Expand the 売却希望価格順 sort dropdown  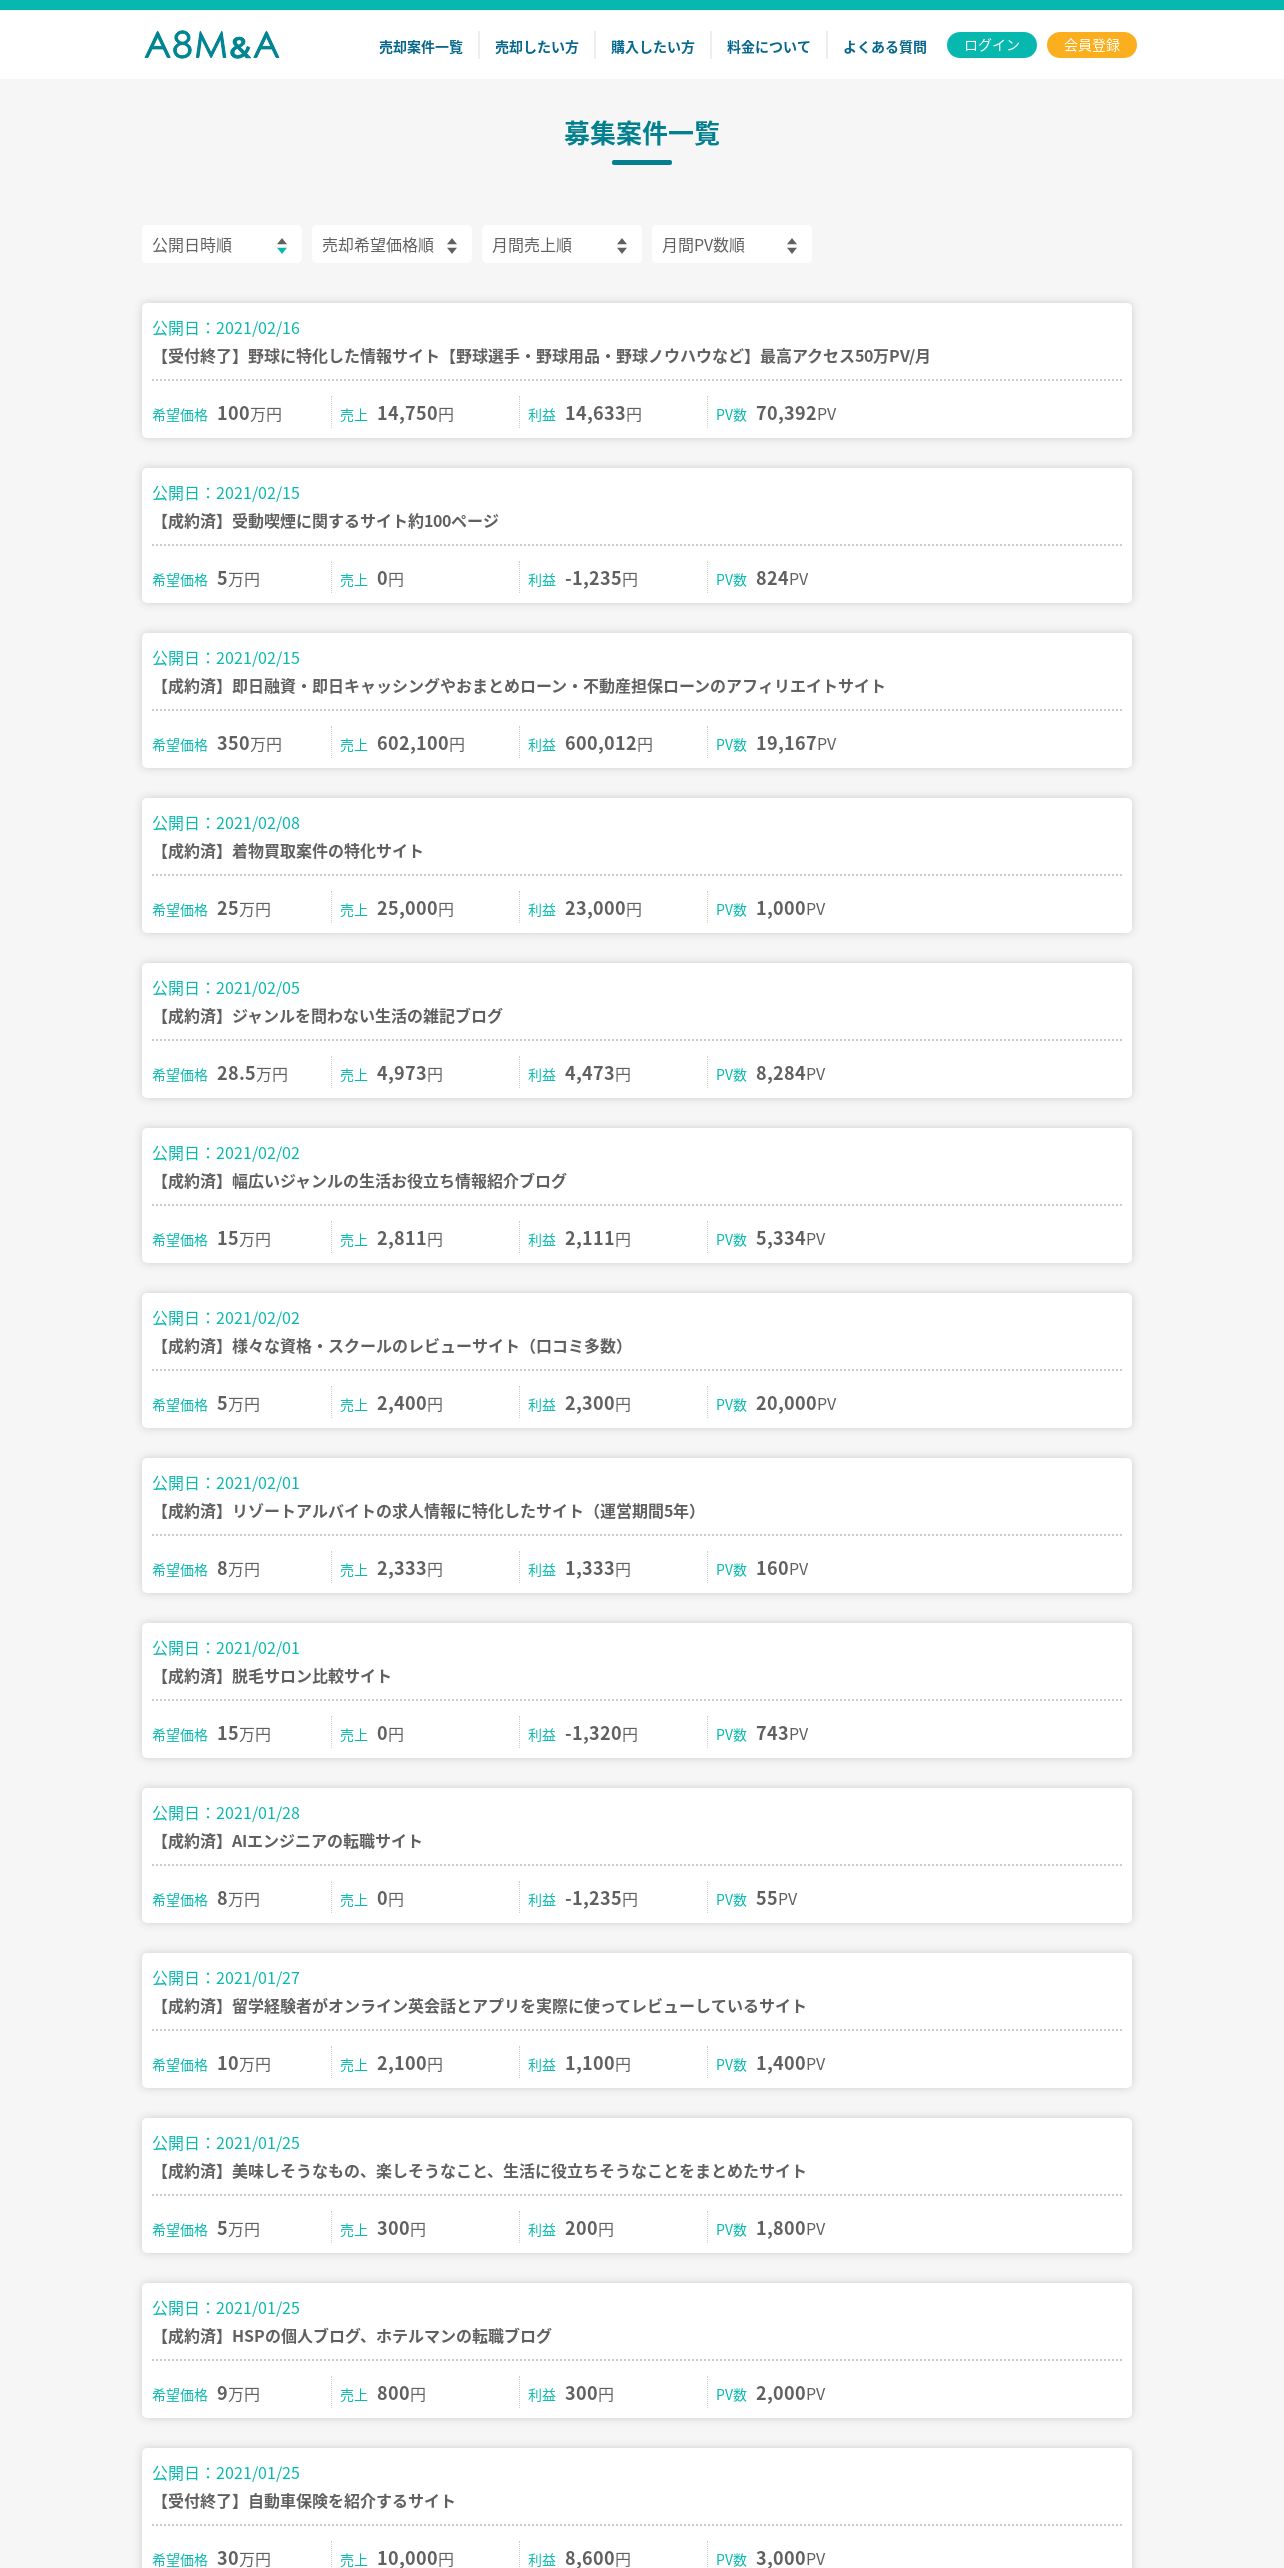[392, 244]
